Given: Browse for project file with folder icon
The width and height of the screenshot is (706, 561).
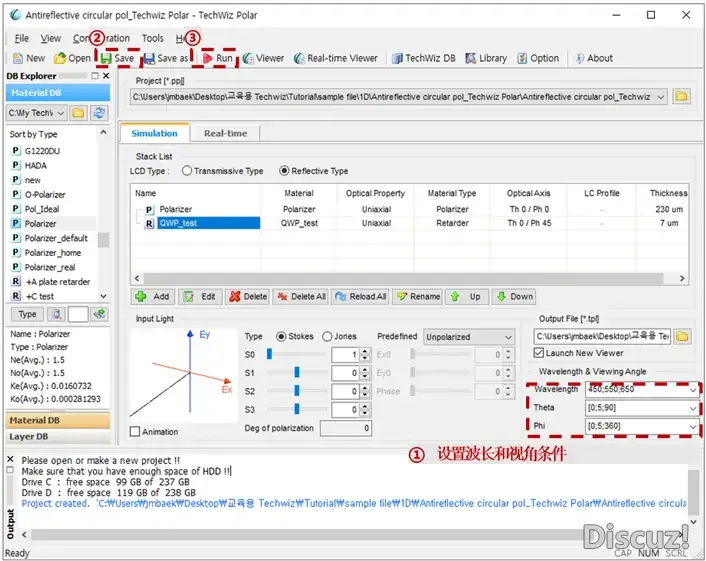Looking at the screenshot, I should [x=681, y=96].
